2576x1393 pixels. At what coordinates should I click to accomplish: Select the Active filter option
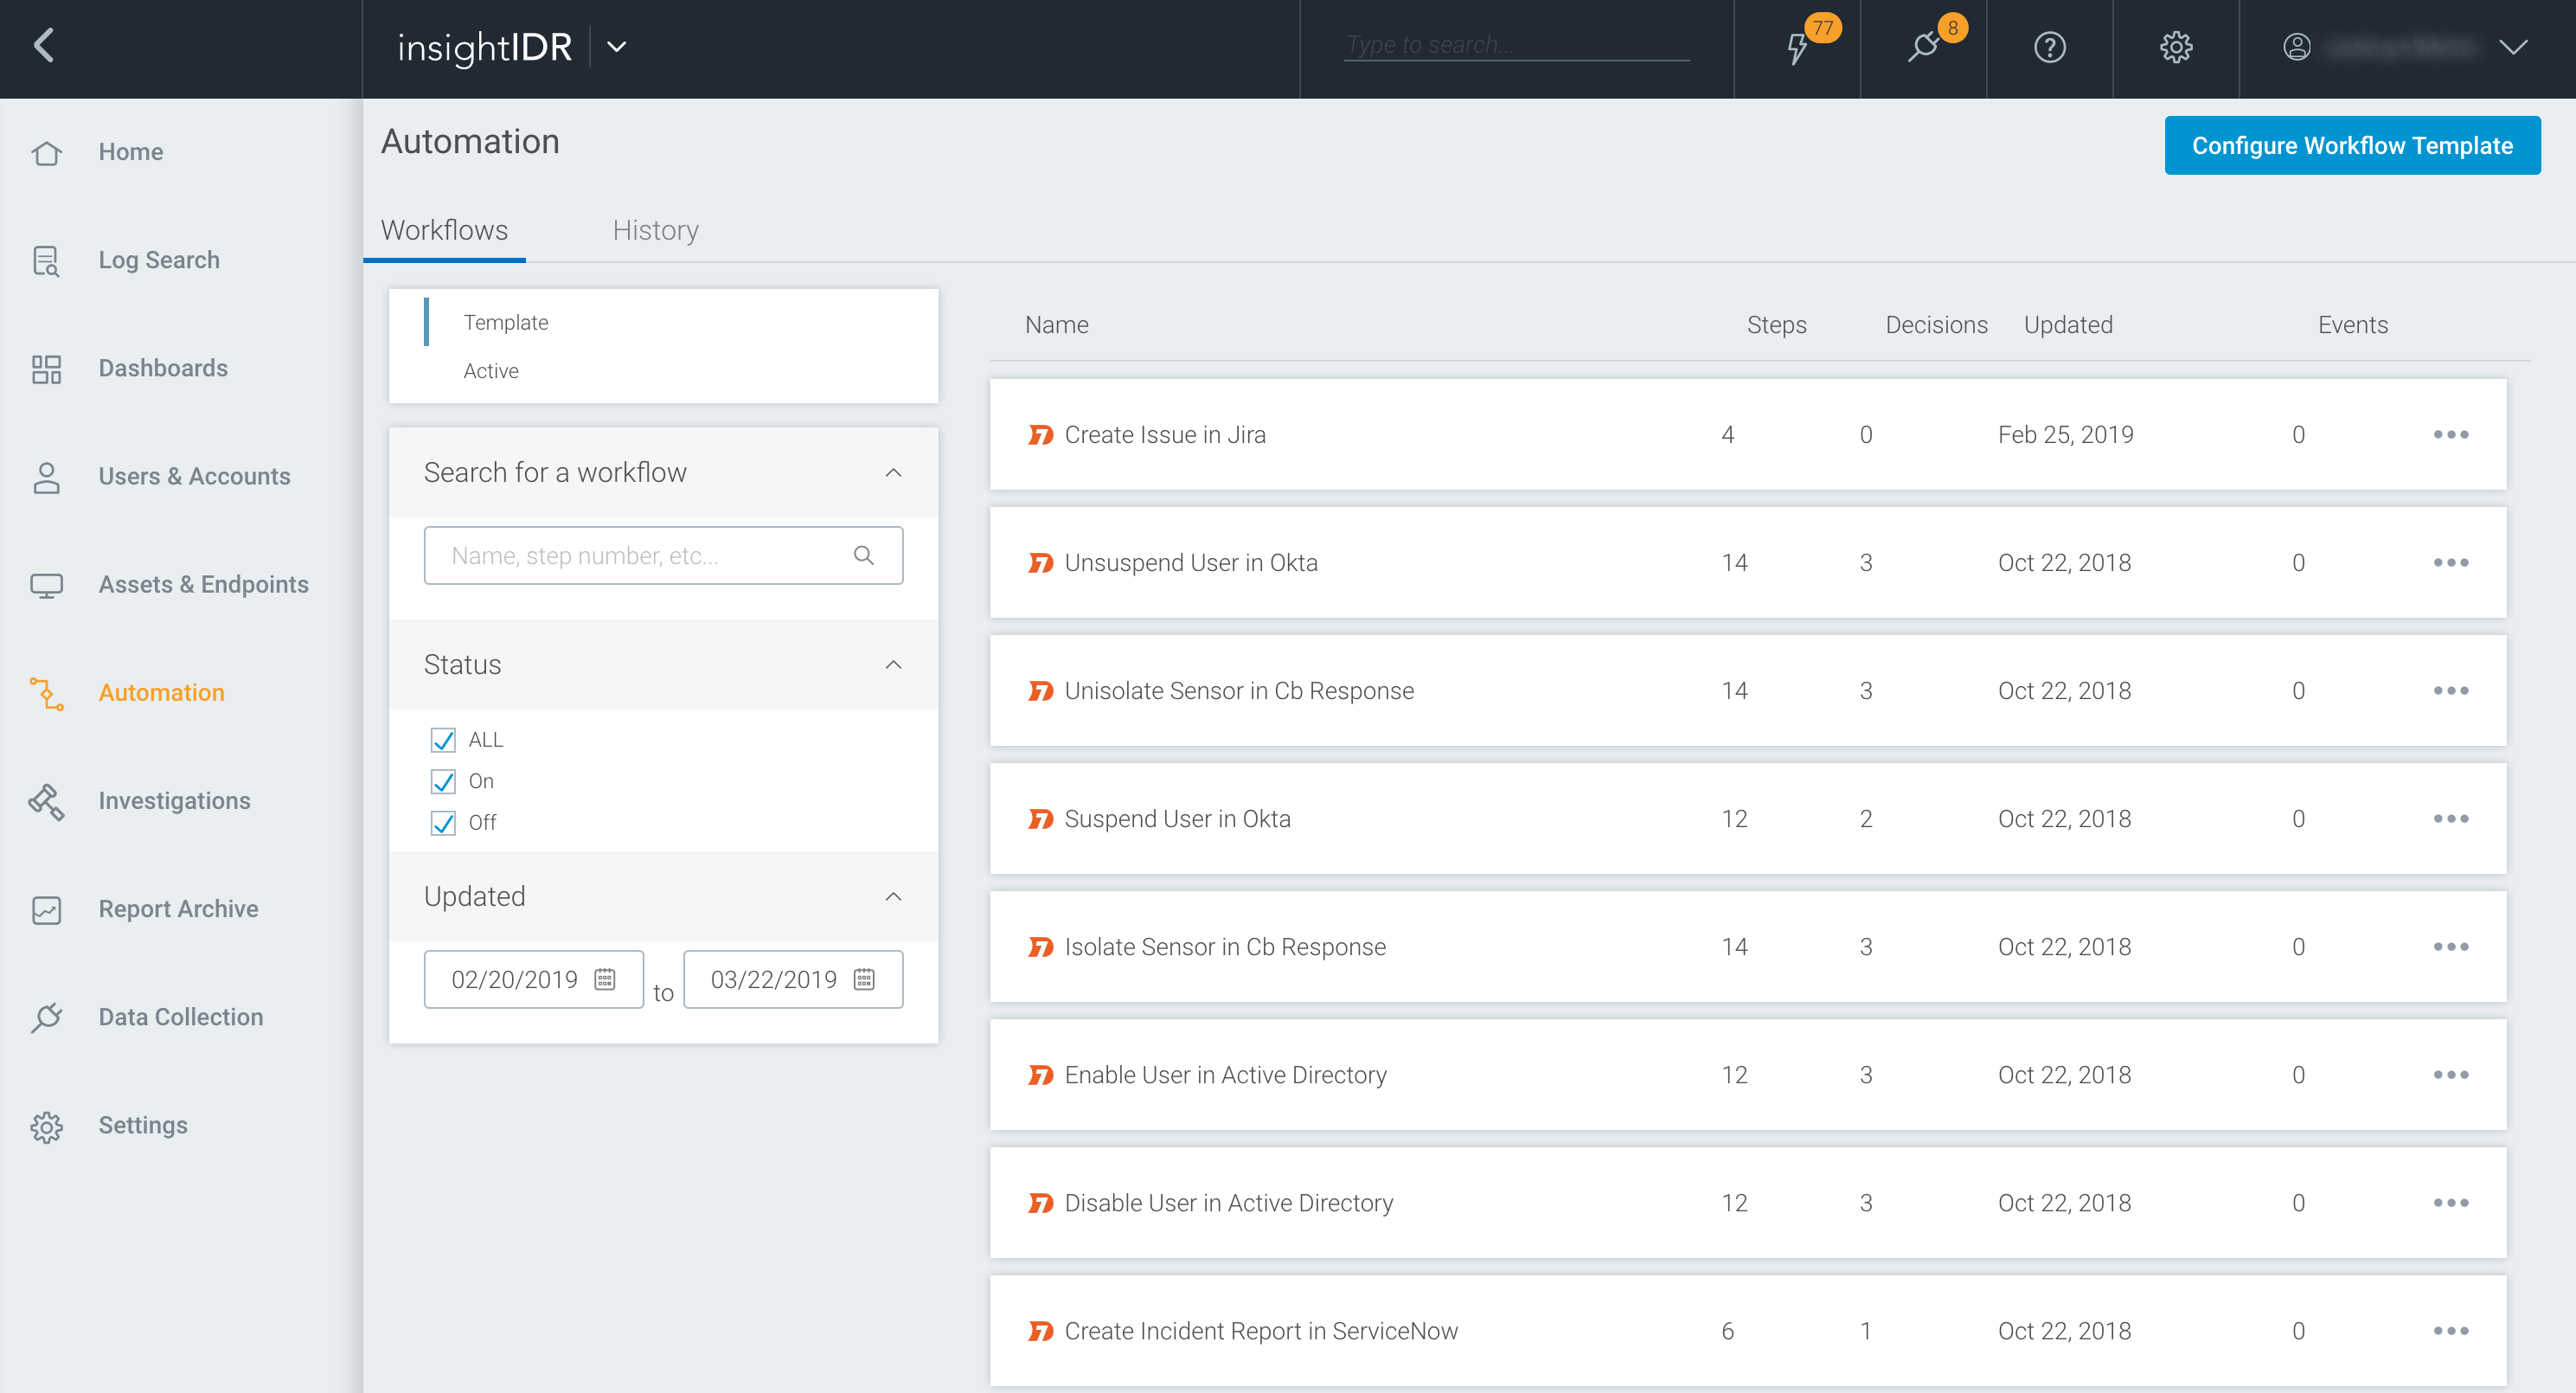tap(491, 371)
